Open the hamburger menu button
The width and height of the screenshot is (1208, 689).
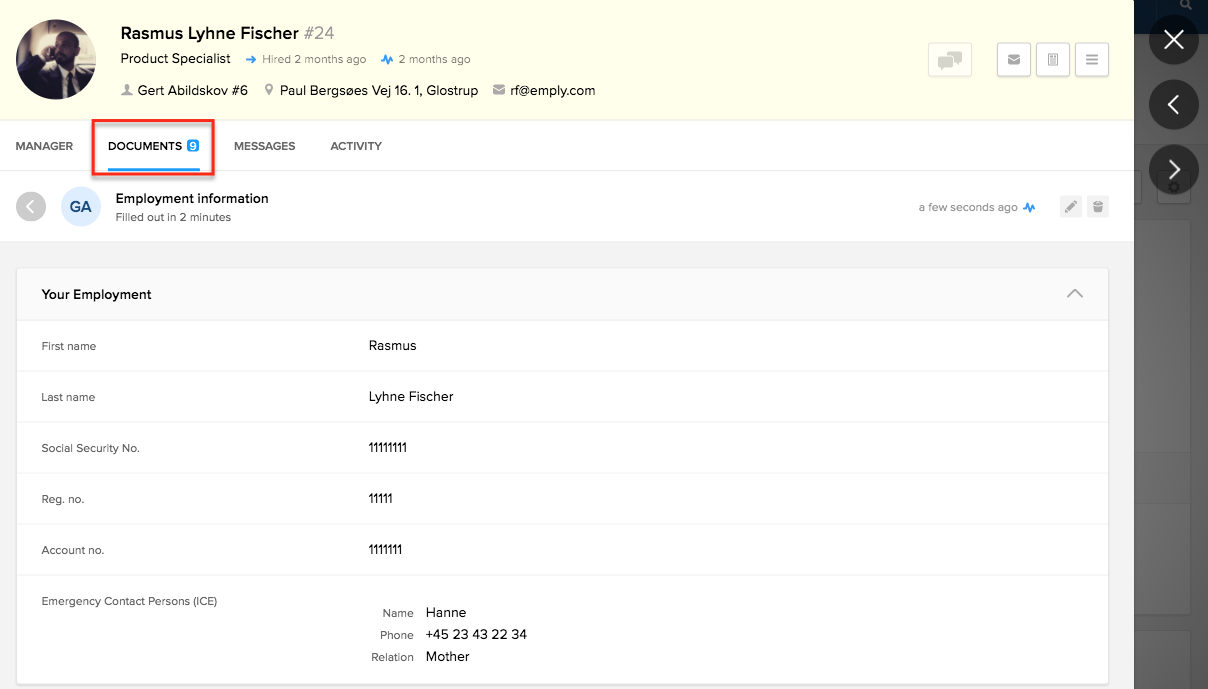point(1091,60)
